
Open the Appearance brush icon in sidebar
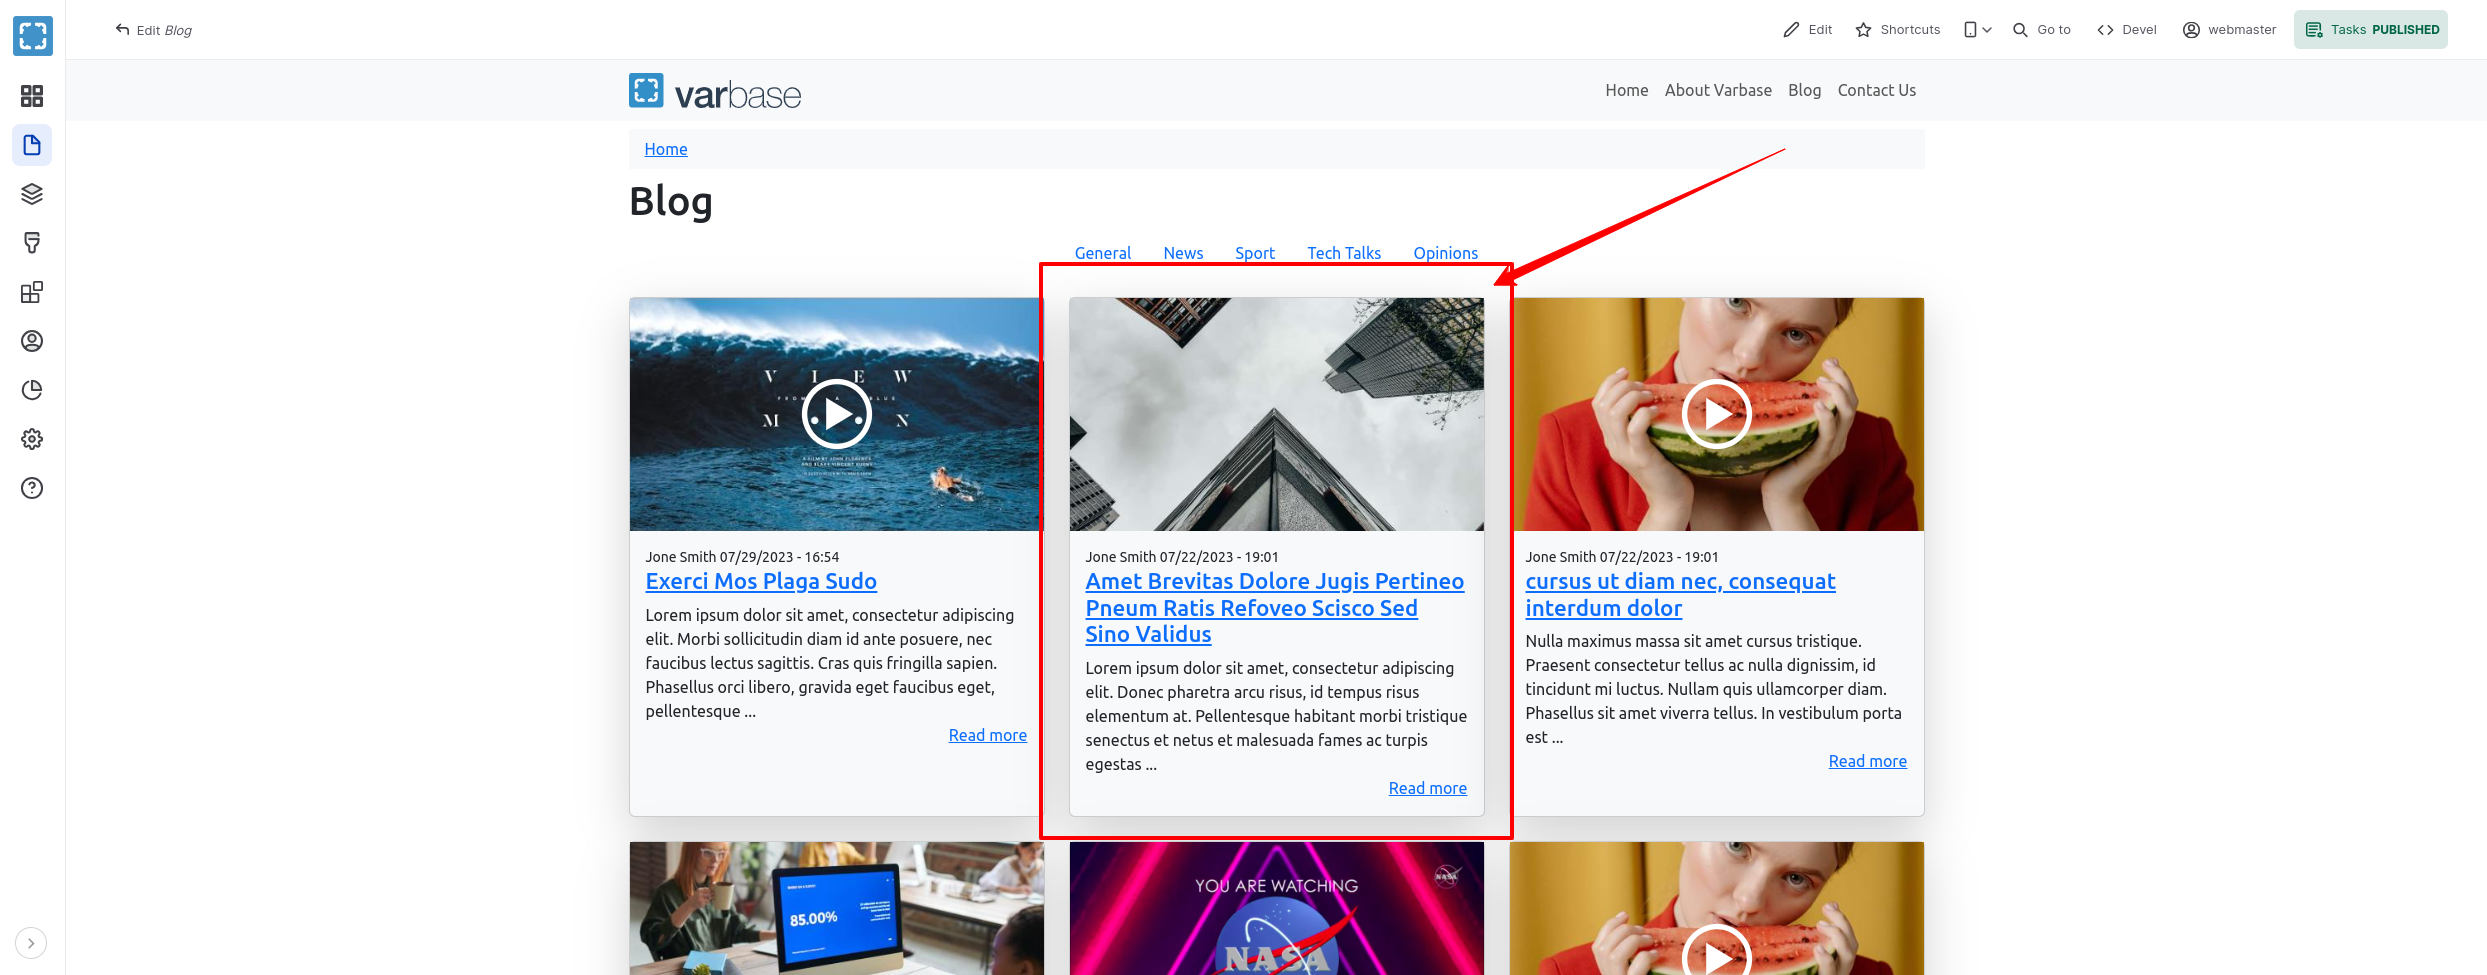click(32, 243)
